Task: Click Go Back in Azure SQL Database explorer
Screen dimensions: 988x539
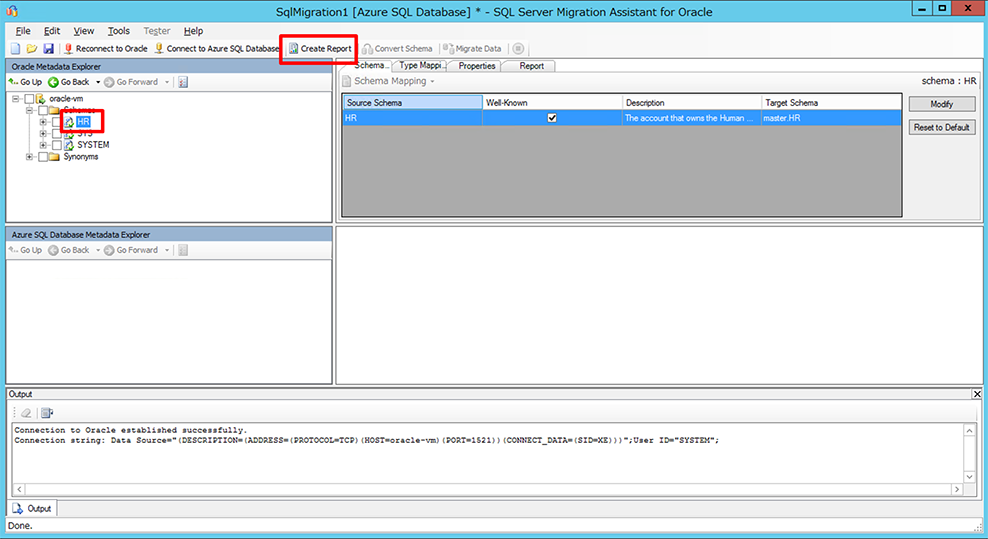Action: (x=69, y=250)
